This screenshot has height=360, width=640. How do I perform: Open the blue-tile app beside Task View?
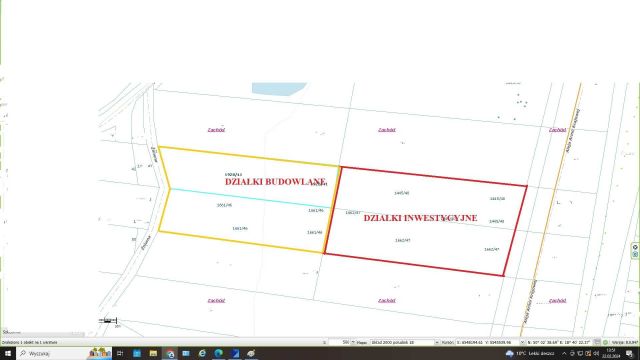coord(137,353)
